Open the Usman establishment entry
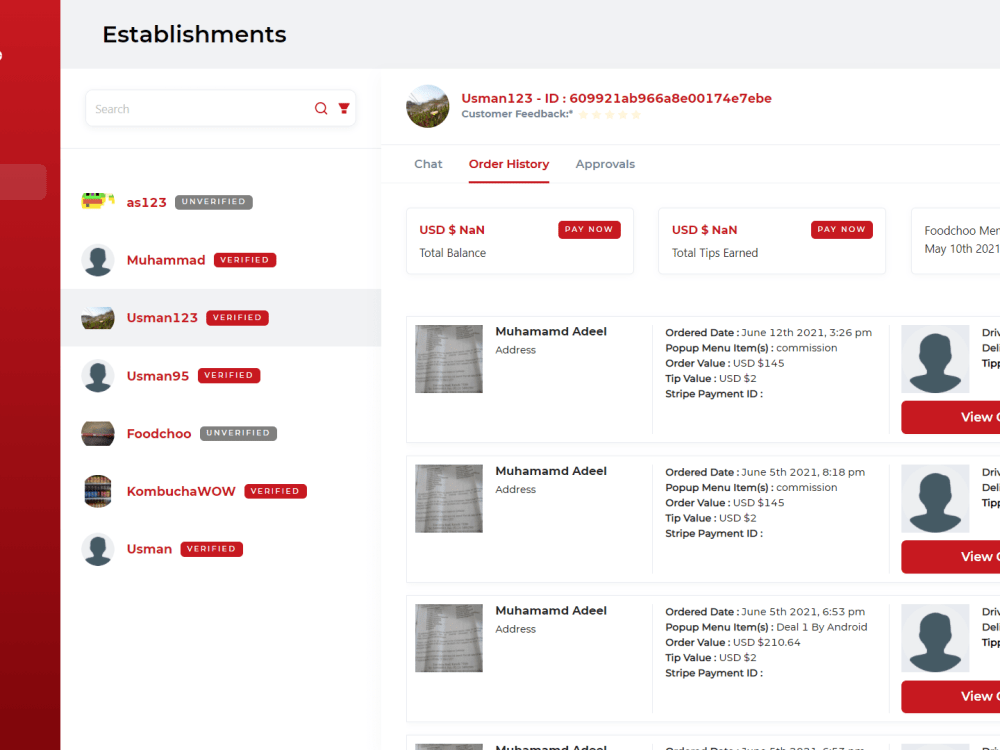1000x750 pixels. (221, 549)
